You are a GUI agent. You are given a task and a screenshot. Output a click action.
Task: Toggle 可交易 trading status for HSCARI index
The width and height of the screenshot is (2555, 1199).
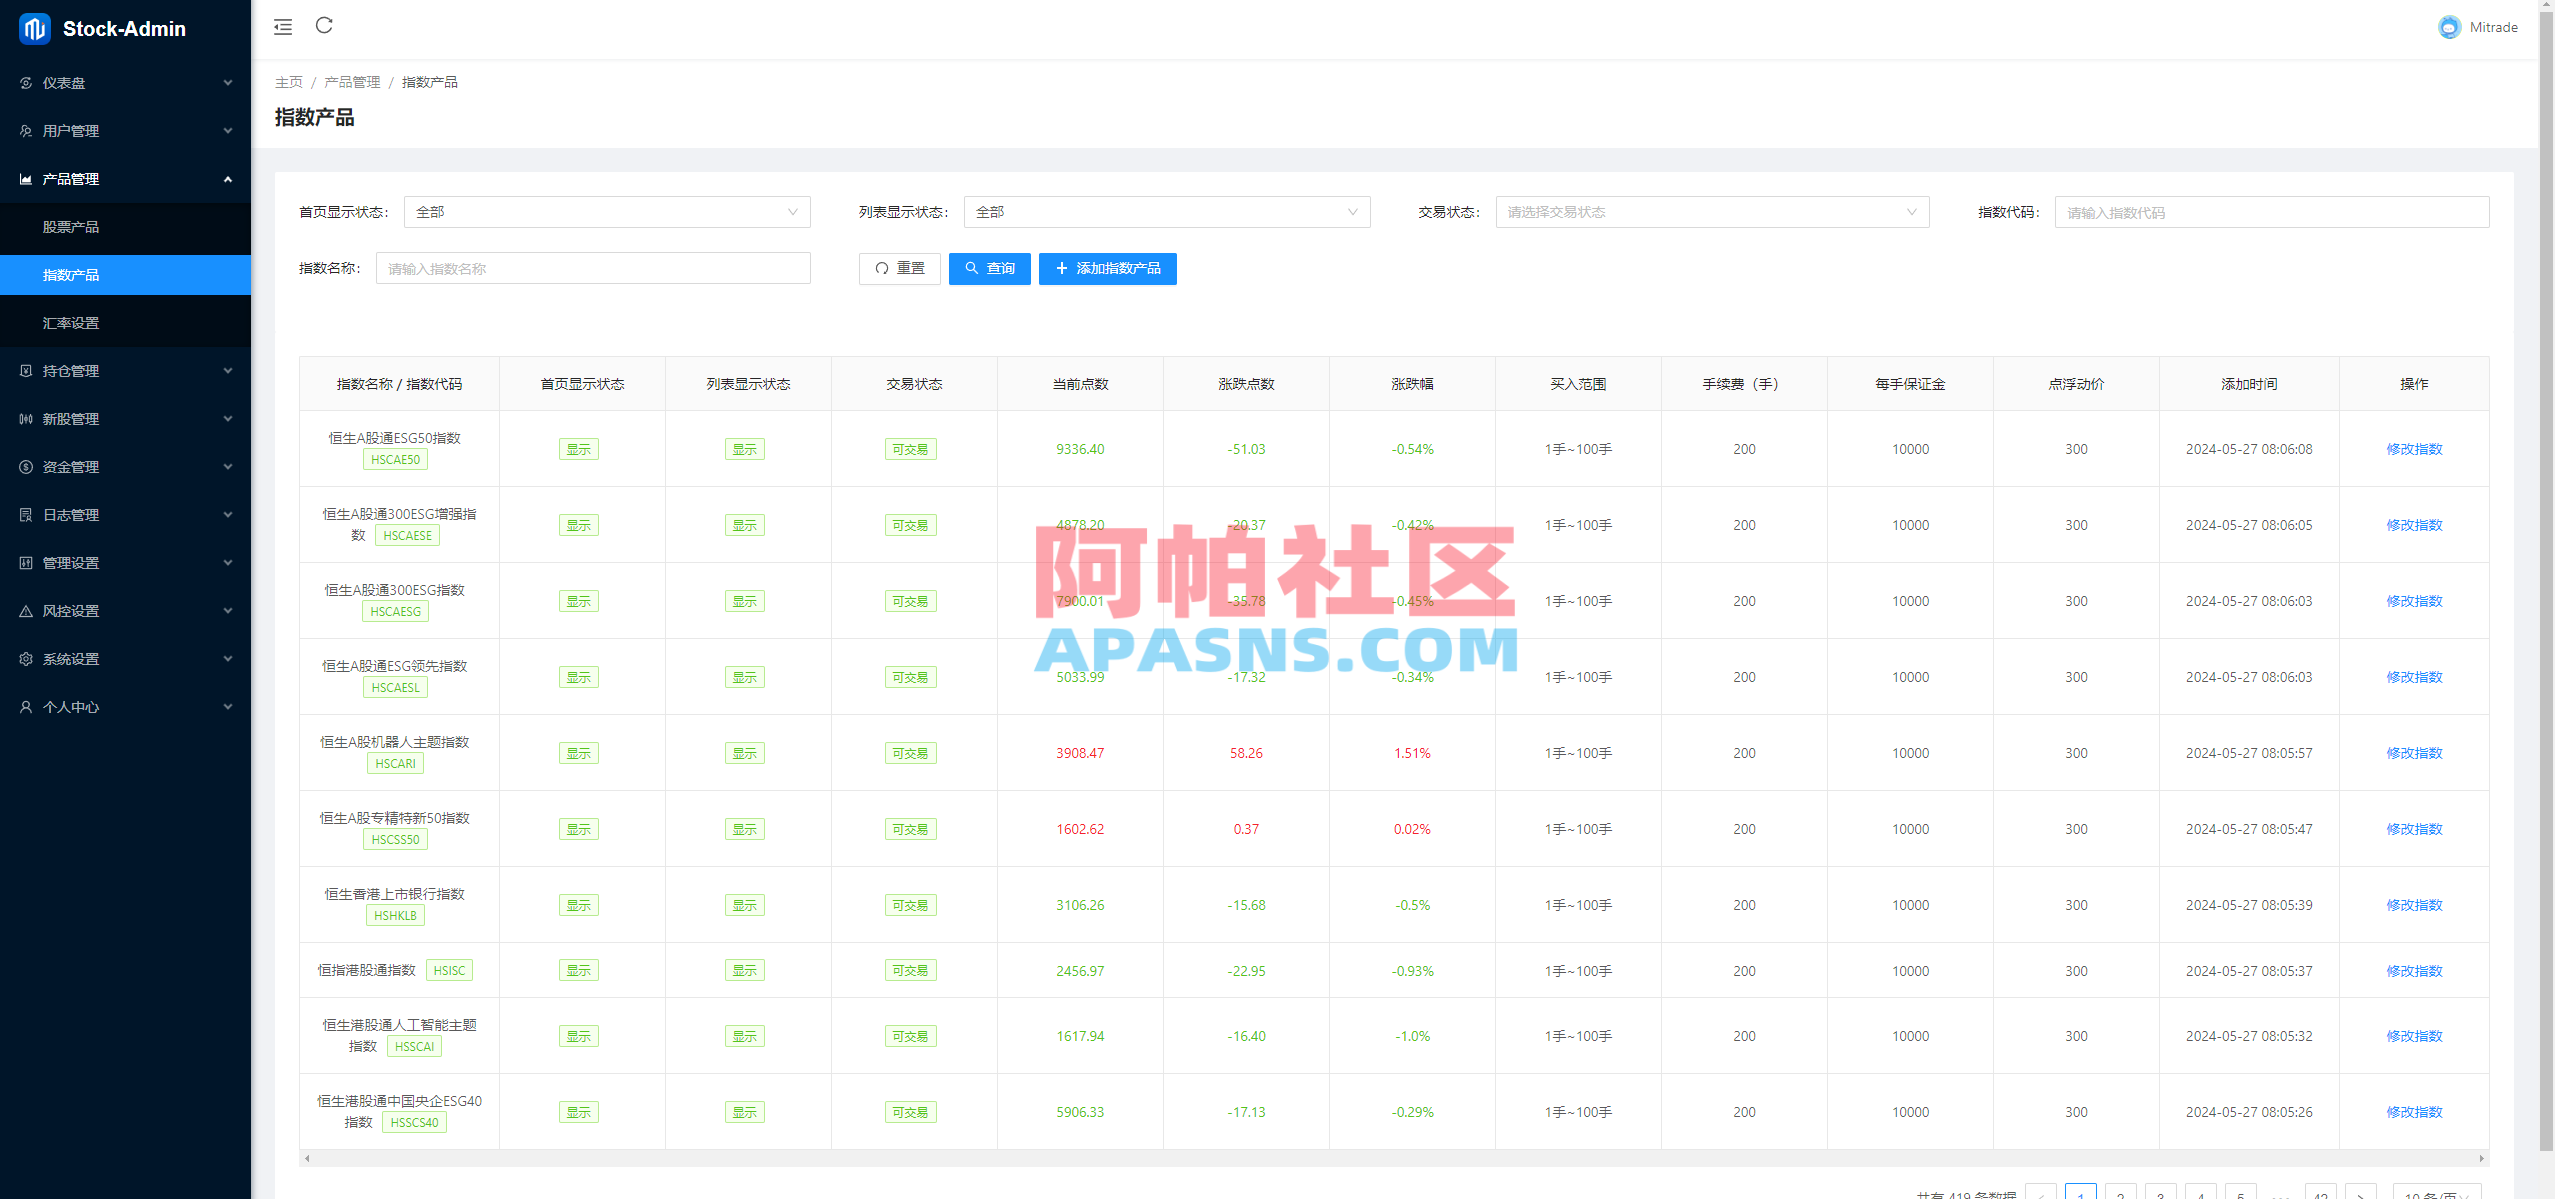(911, 753)
